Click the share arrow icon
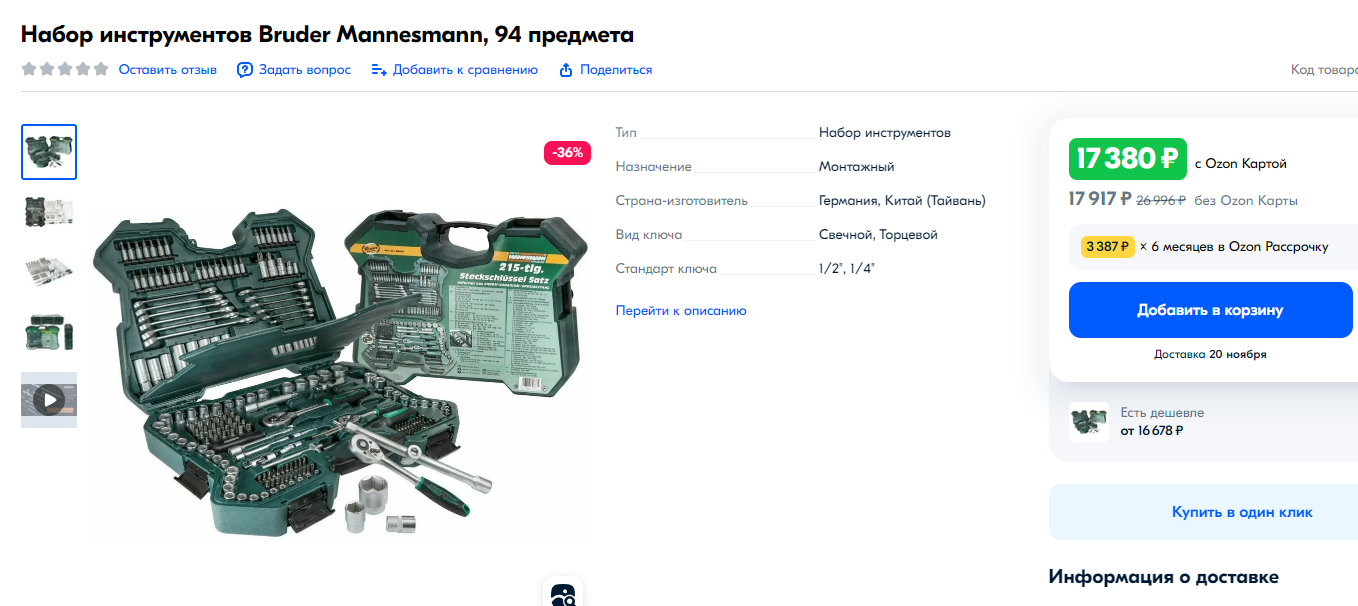Screen dimensions: 1358x606 566,70
